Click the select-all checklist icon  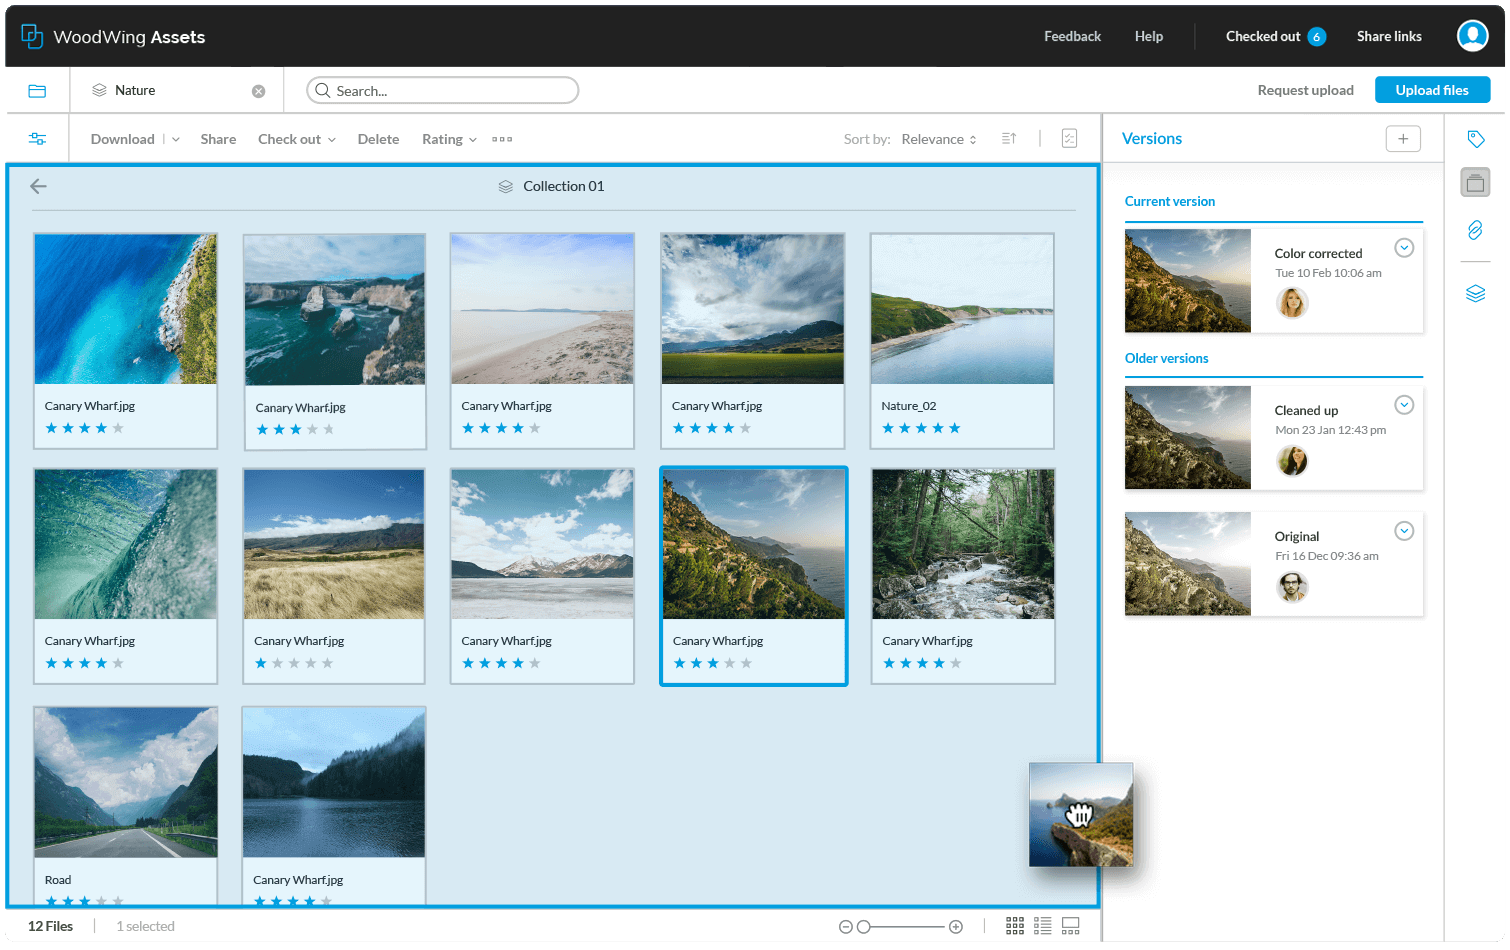1069,139
